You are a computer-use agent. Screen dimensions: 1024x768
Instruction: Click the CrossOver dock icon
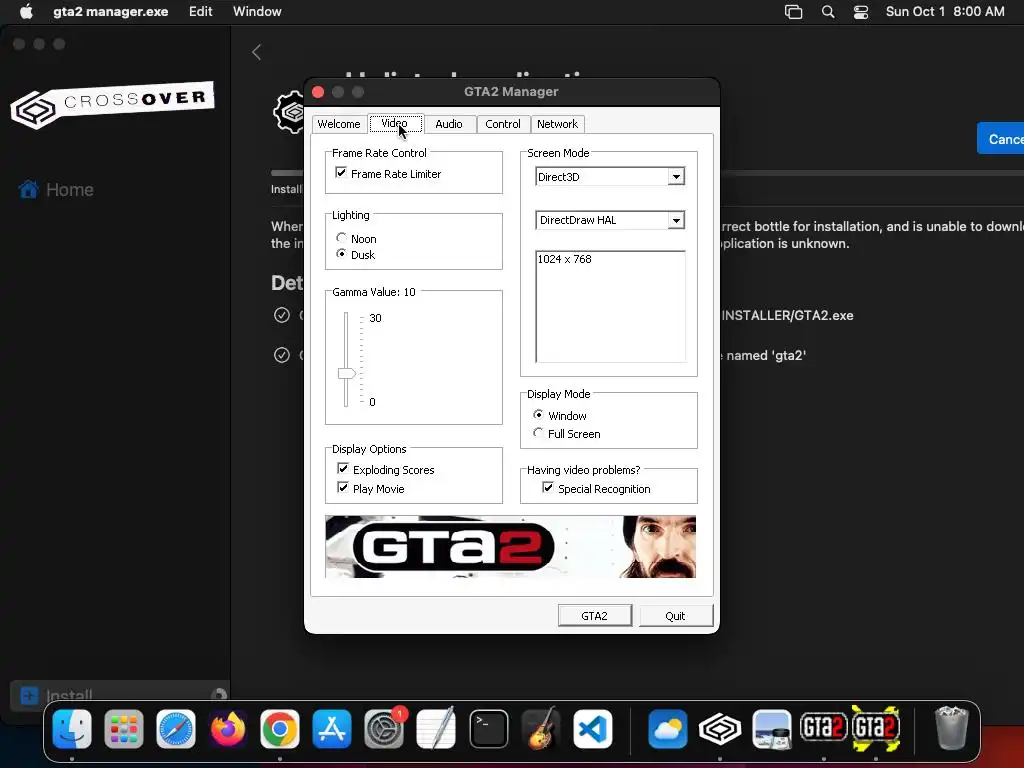coord(720,729)
